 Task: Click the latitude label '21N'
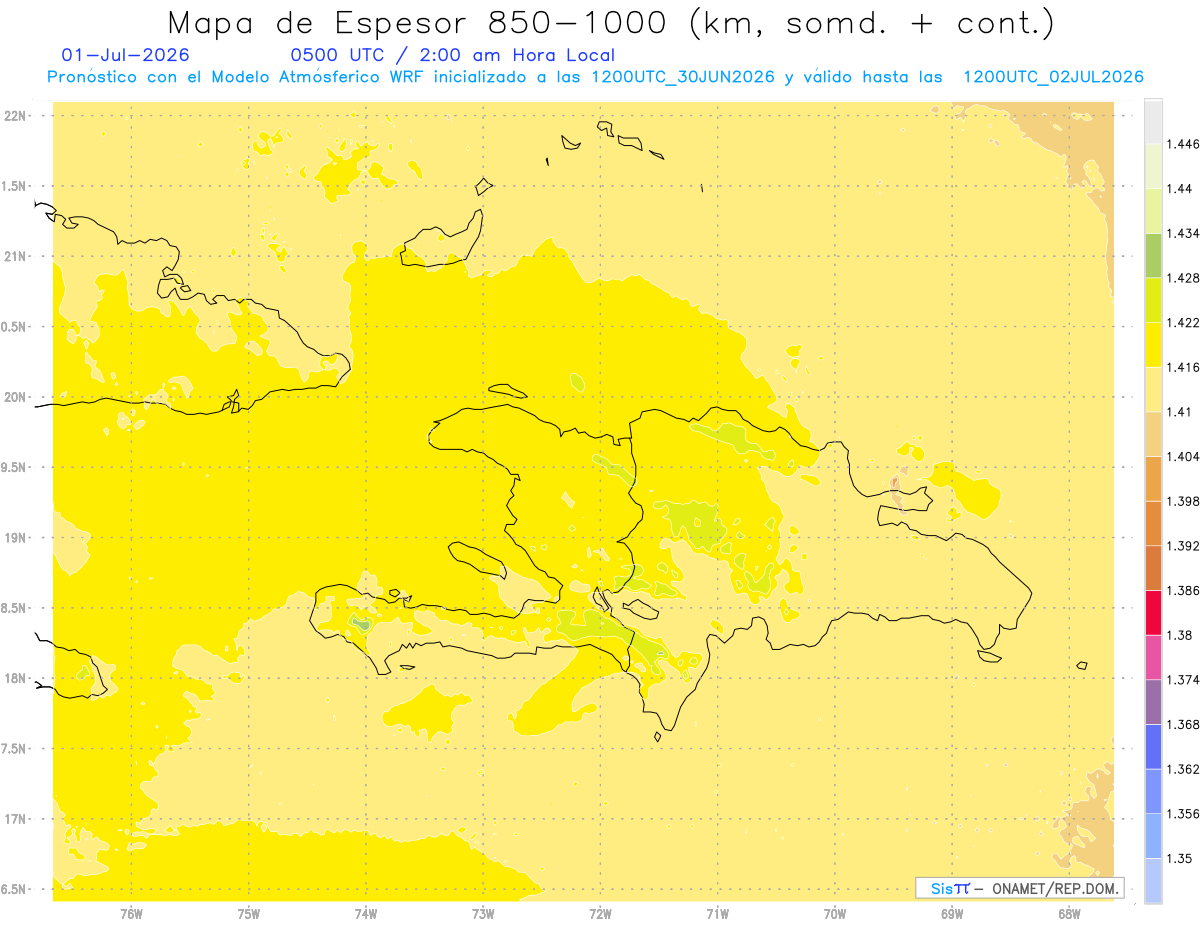click(x=15, y=256)
